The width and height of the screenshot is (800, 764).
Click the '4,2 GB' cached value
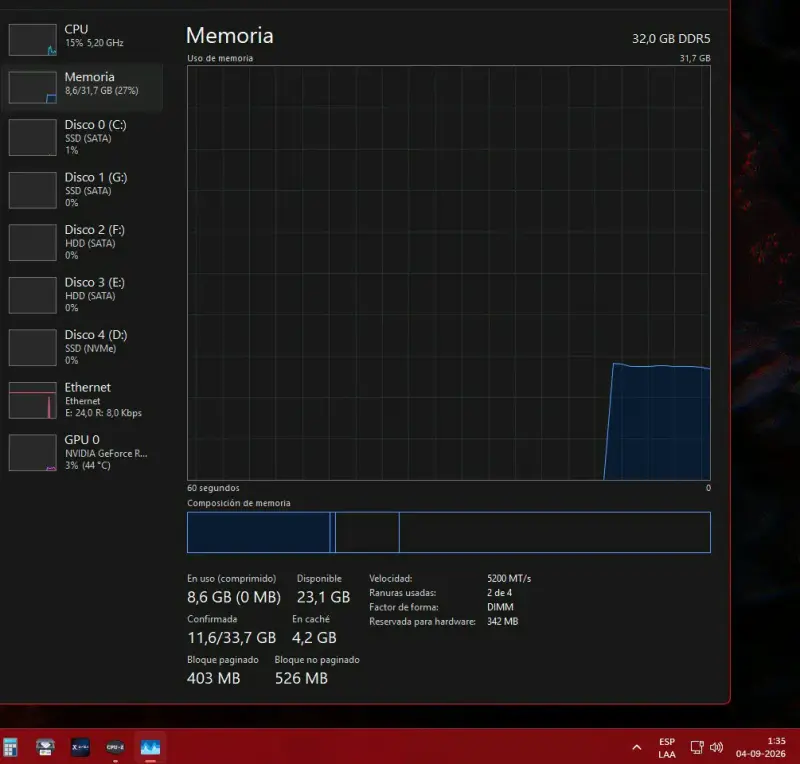(x=314, y=638)
